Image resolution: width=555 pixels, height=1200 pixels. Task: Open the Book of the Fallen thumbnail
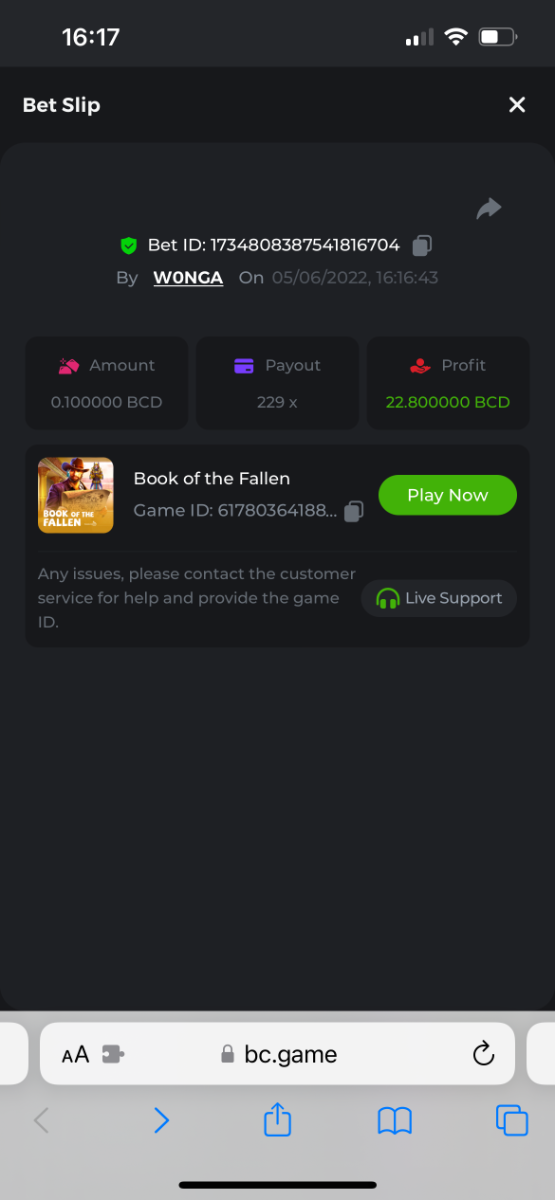76,495
